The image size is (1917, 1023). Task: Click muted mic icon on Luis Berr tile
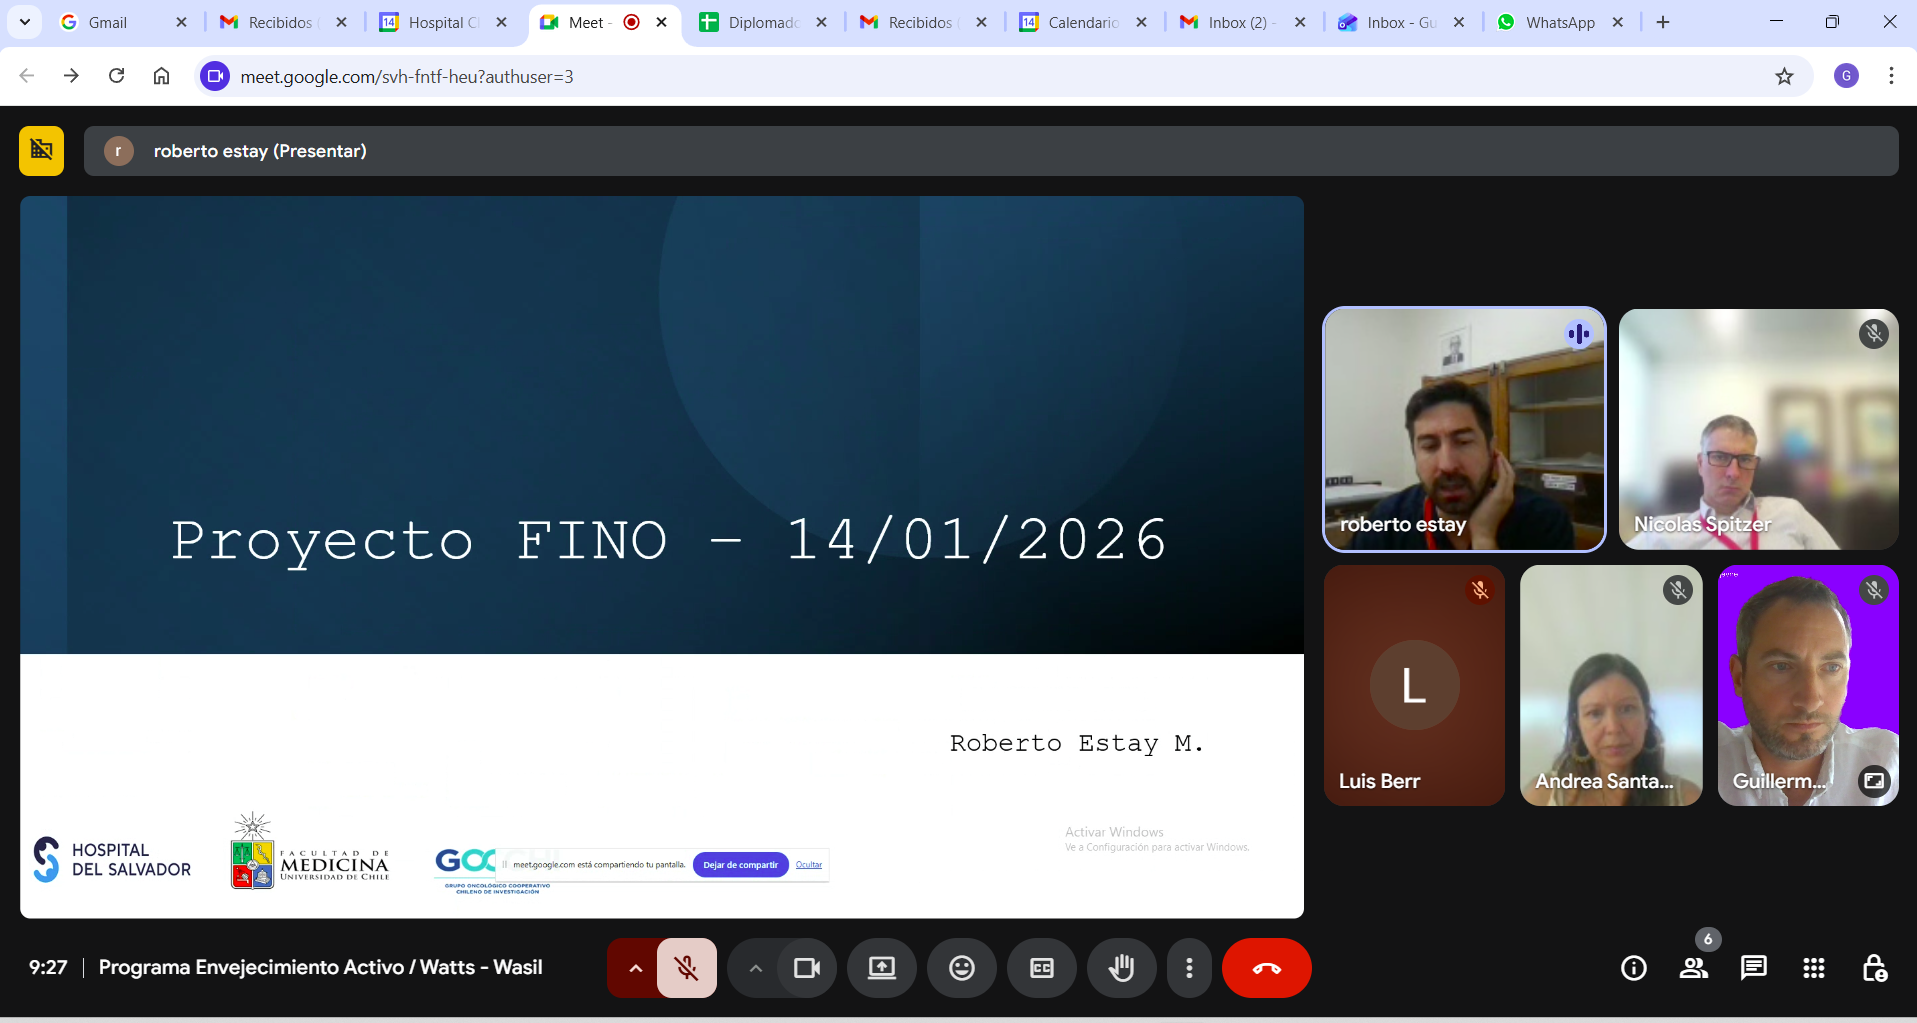[x=1480, y=591]
